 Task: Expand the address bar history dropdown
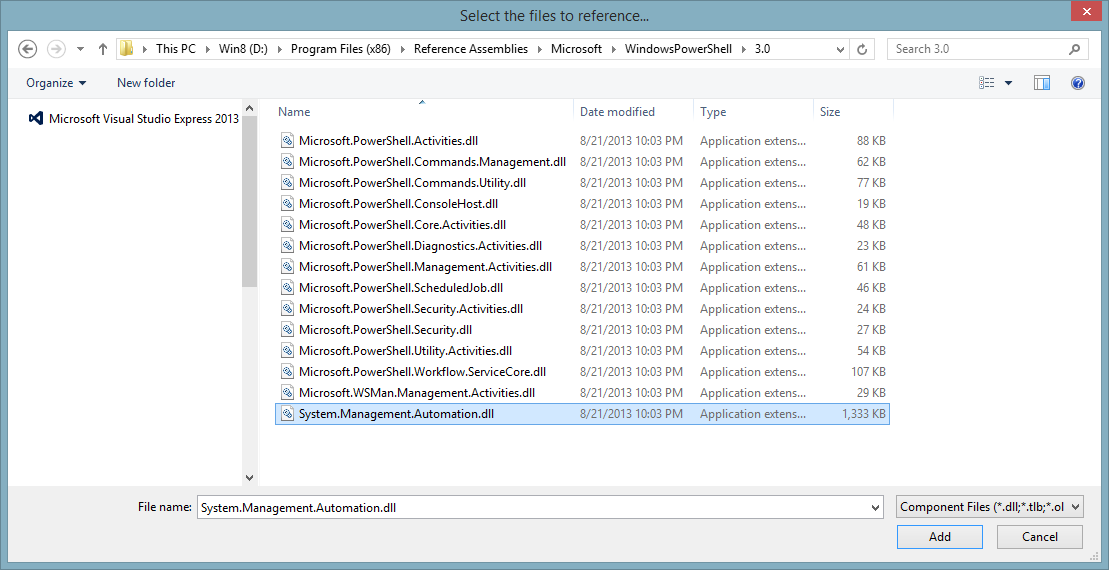tap(840, 50)
